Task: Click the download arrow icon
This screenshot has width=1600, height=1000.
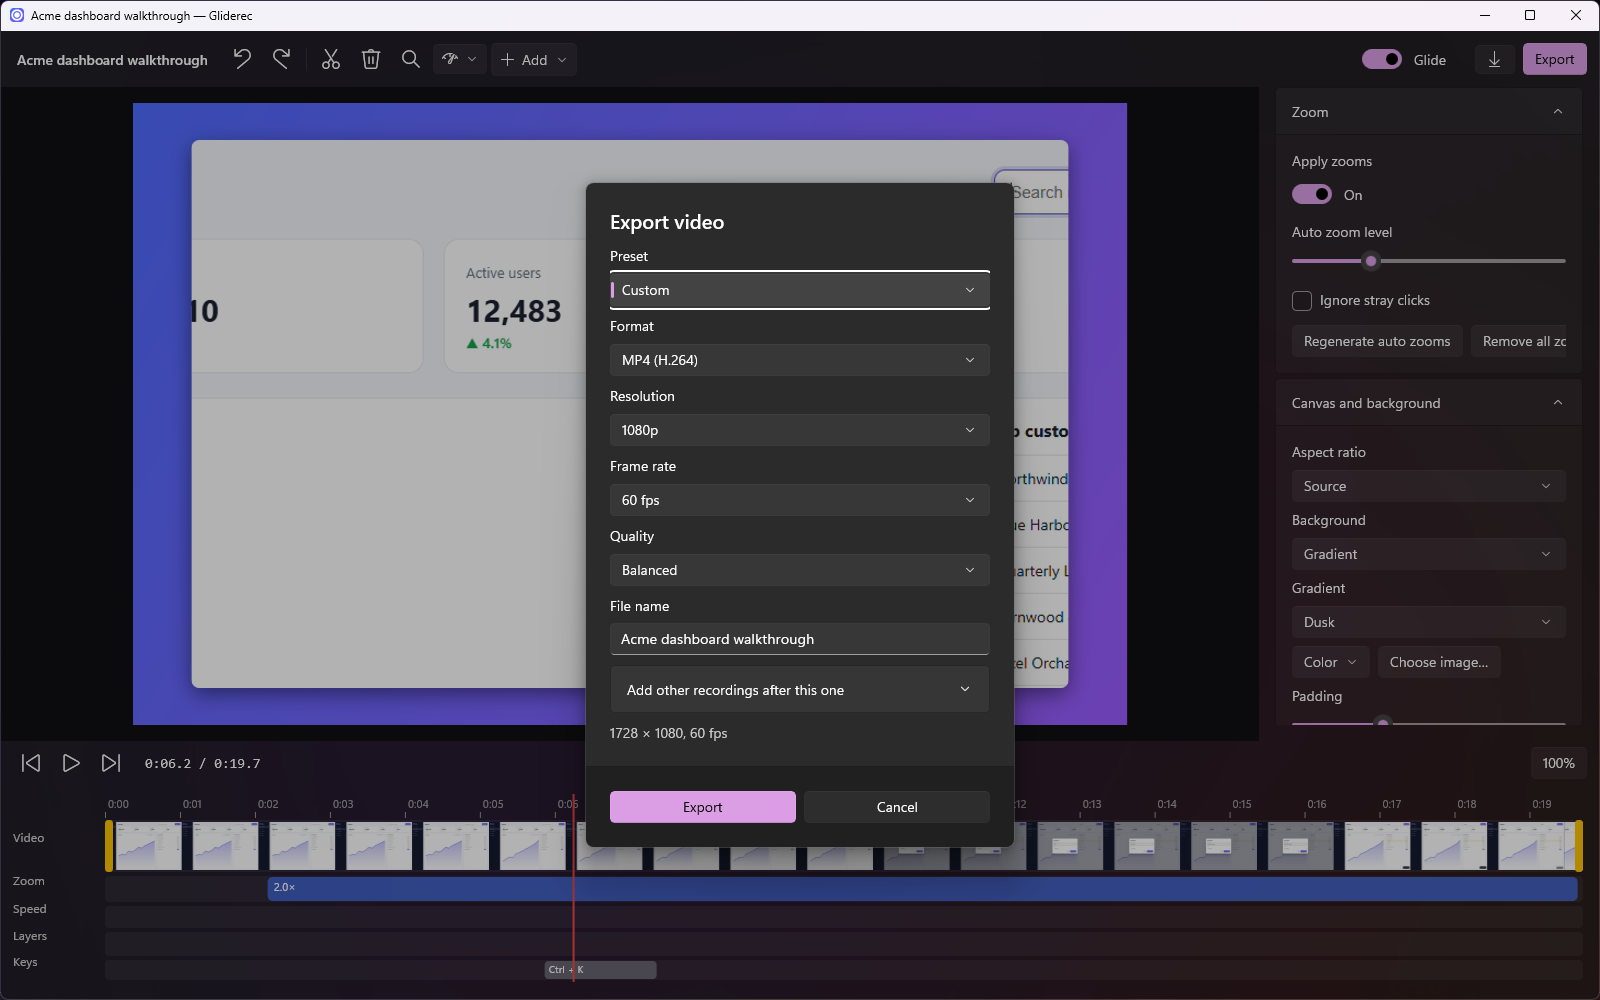Action: (1494, 60)
